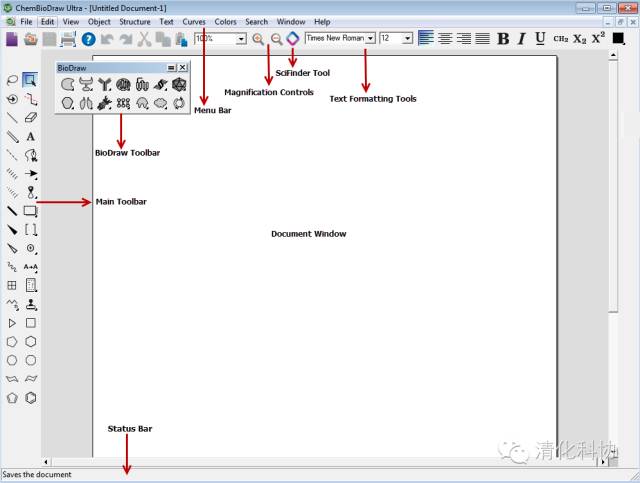Click the zoom in magnifier icon

point(258,38)
